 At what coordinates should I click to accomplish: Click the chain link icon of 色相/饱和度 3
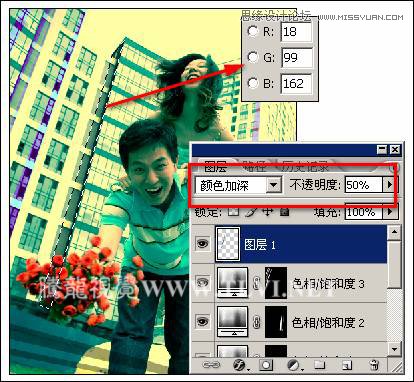click(x=256, y=283)
